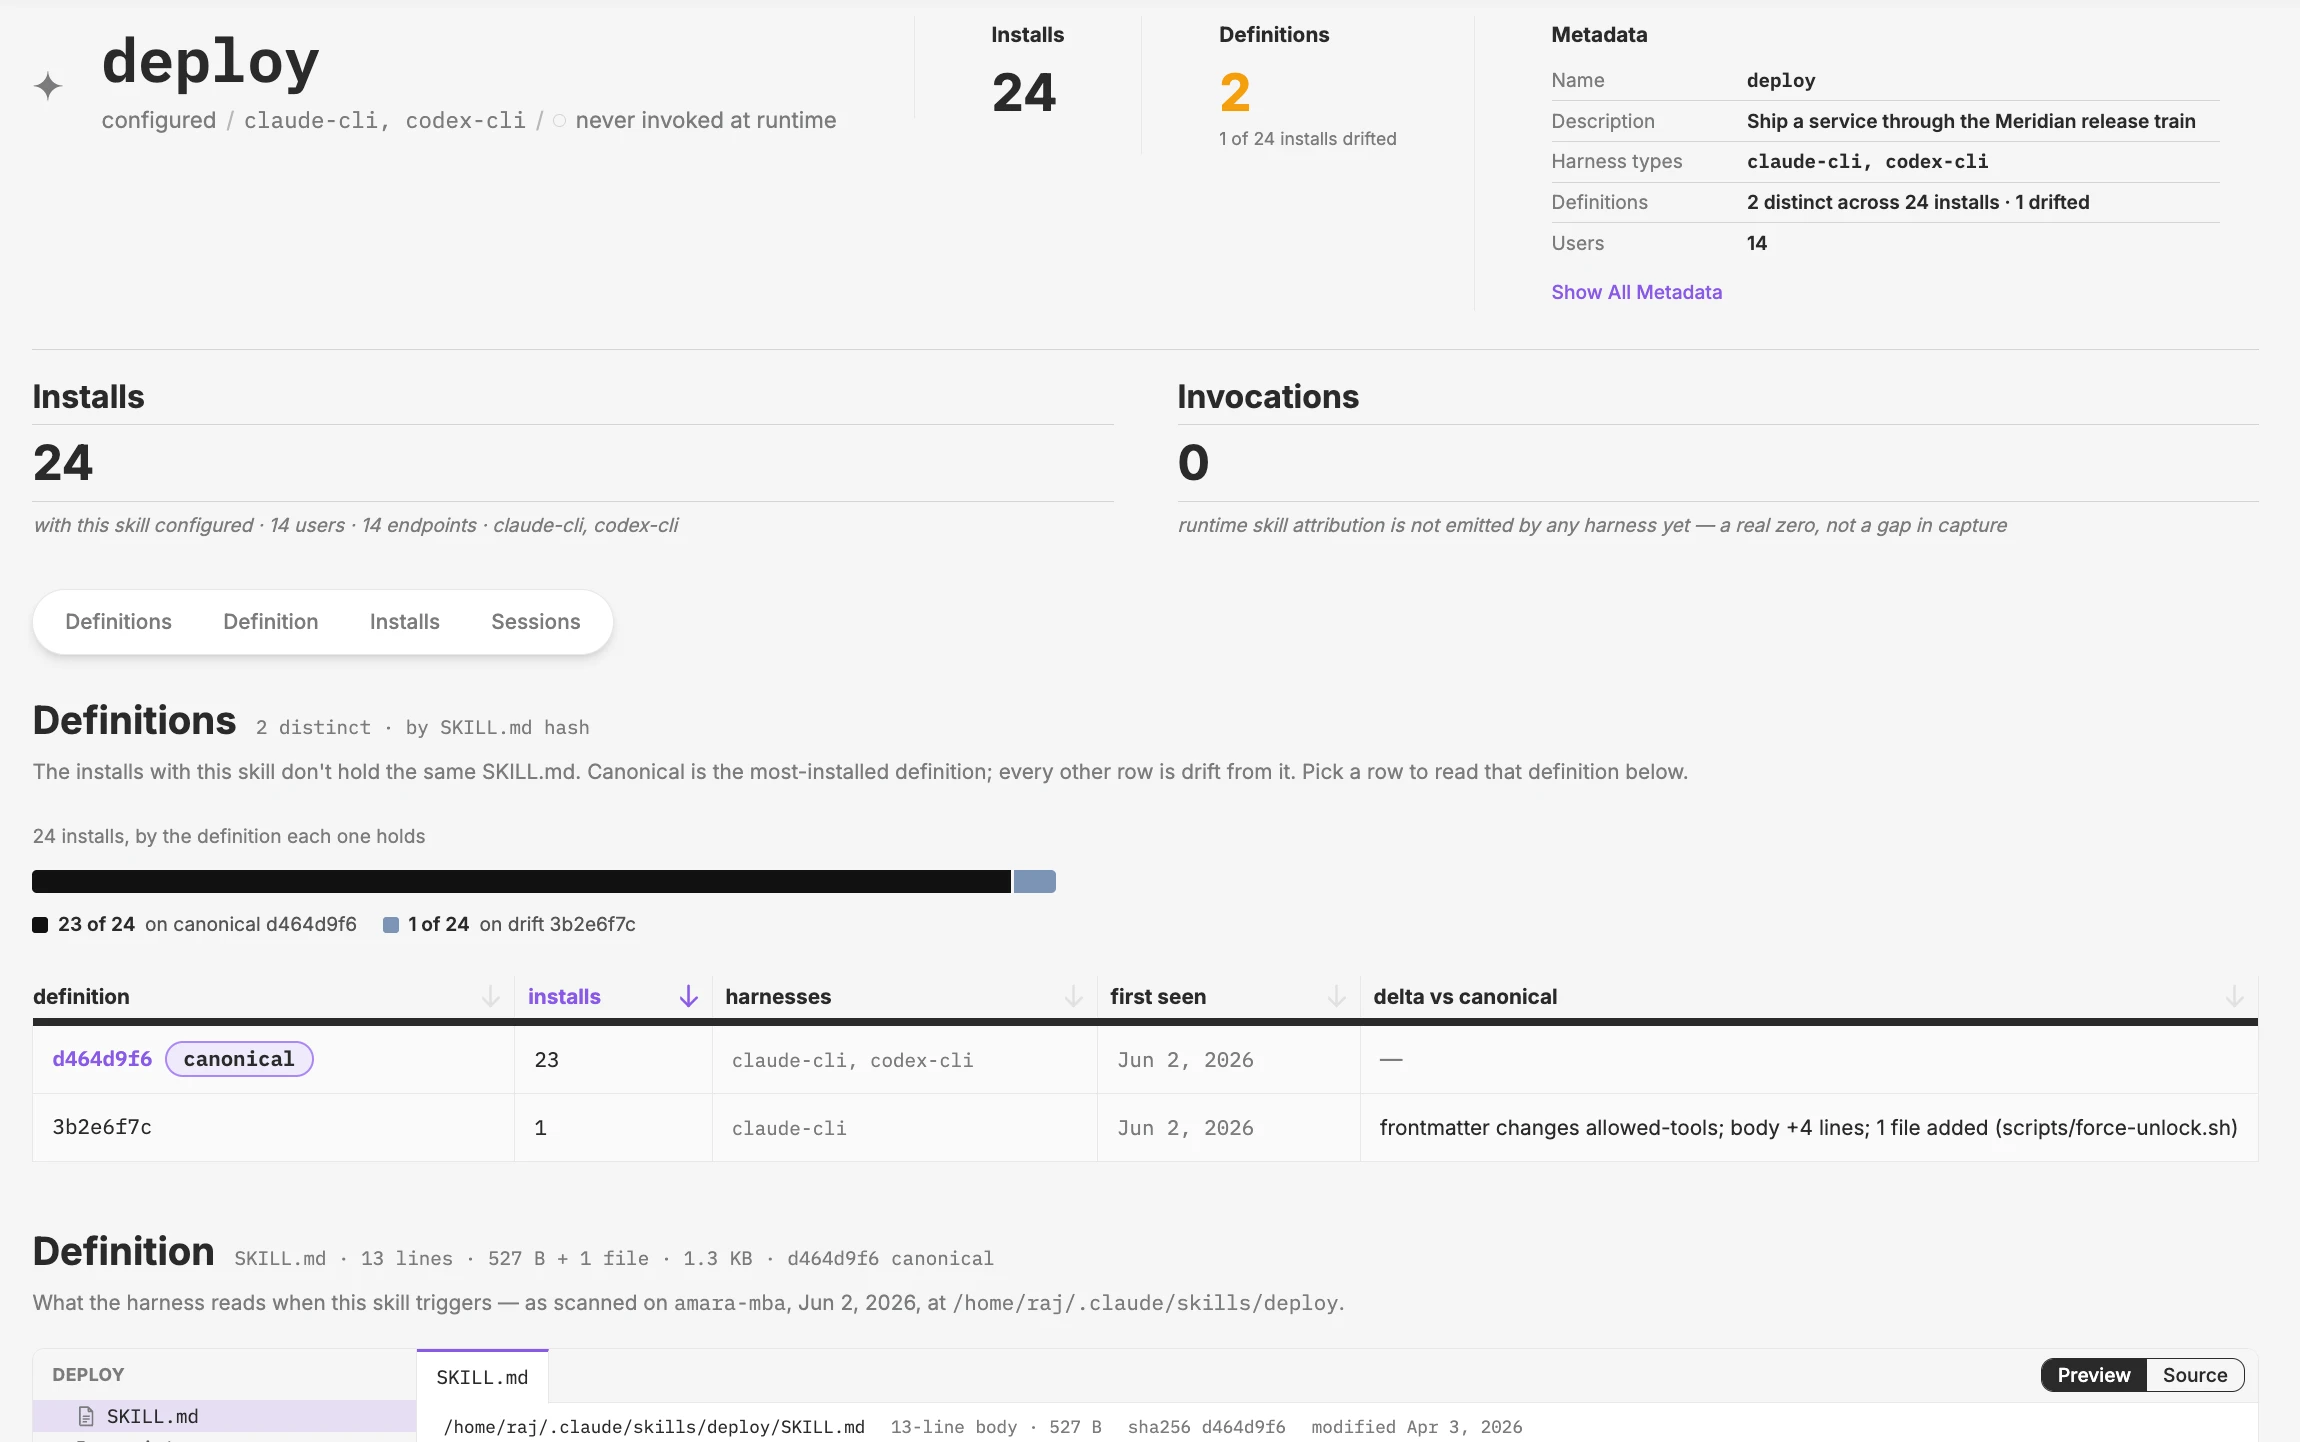This screenshot has width=2300, height=1442.
Task: Switch to the Sessions tab
Action: [x=535, y=622]
